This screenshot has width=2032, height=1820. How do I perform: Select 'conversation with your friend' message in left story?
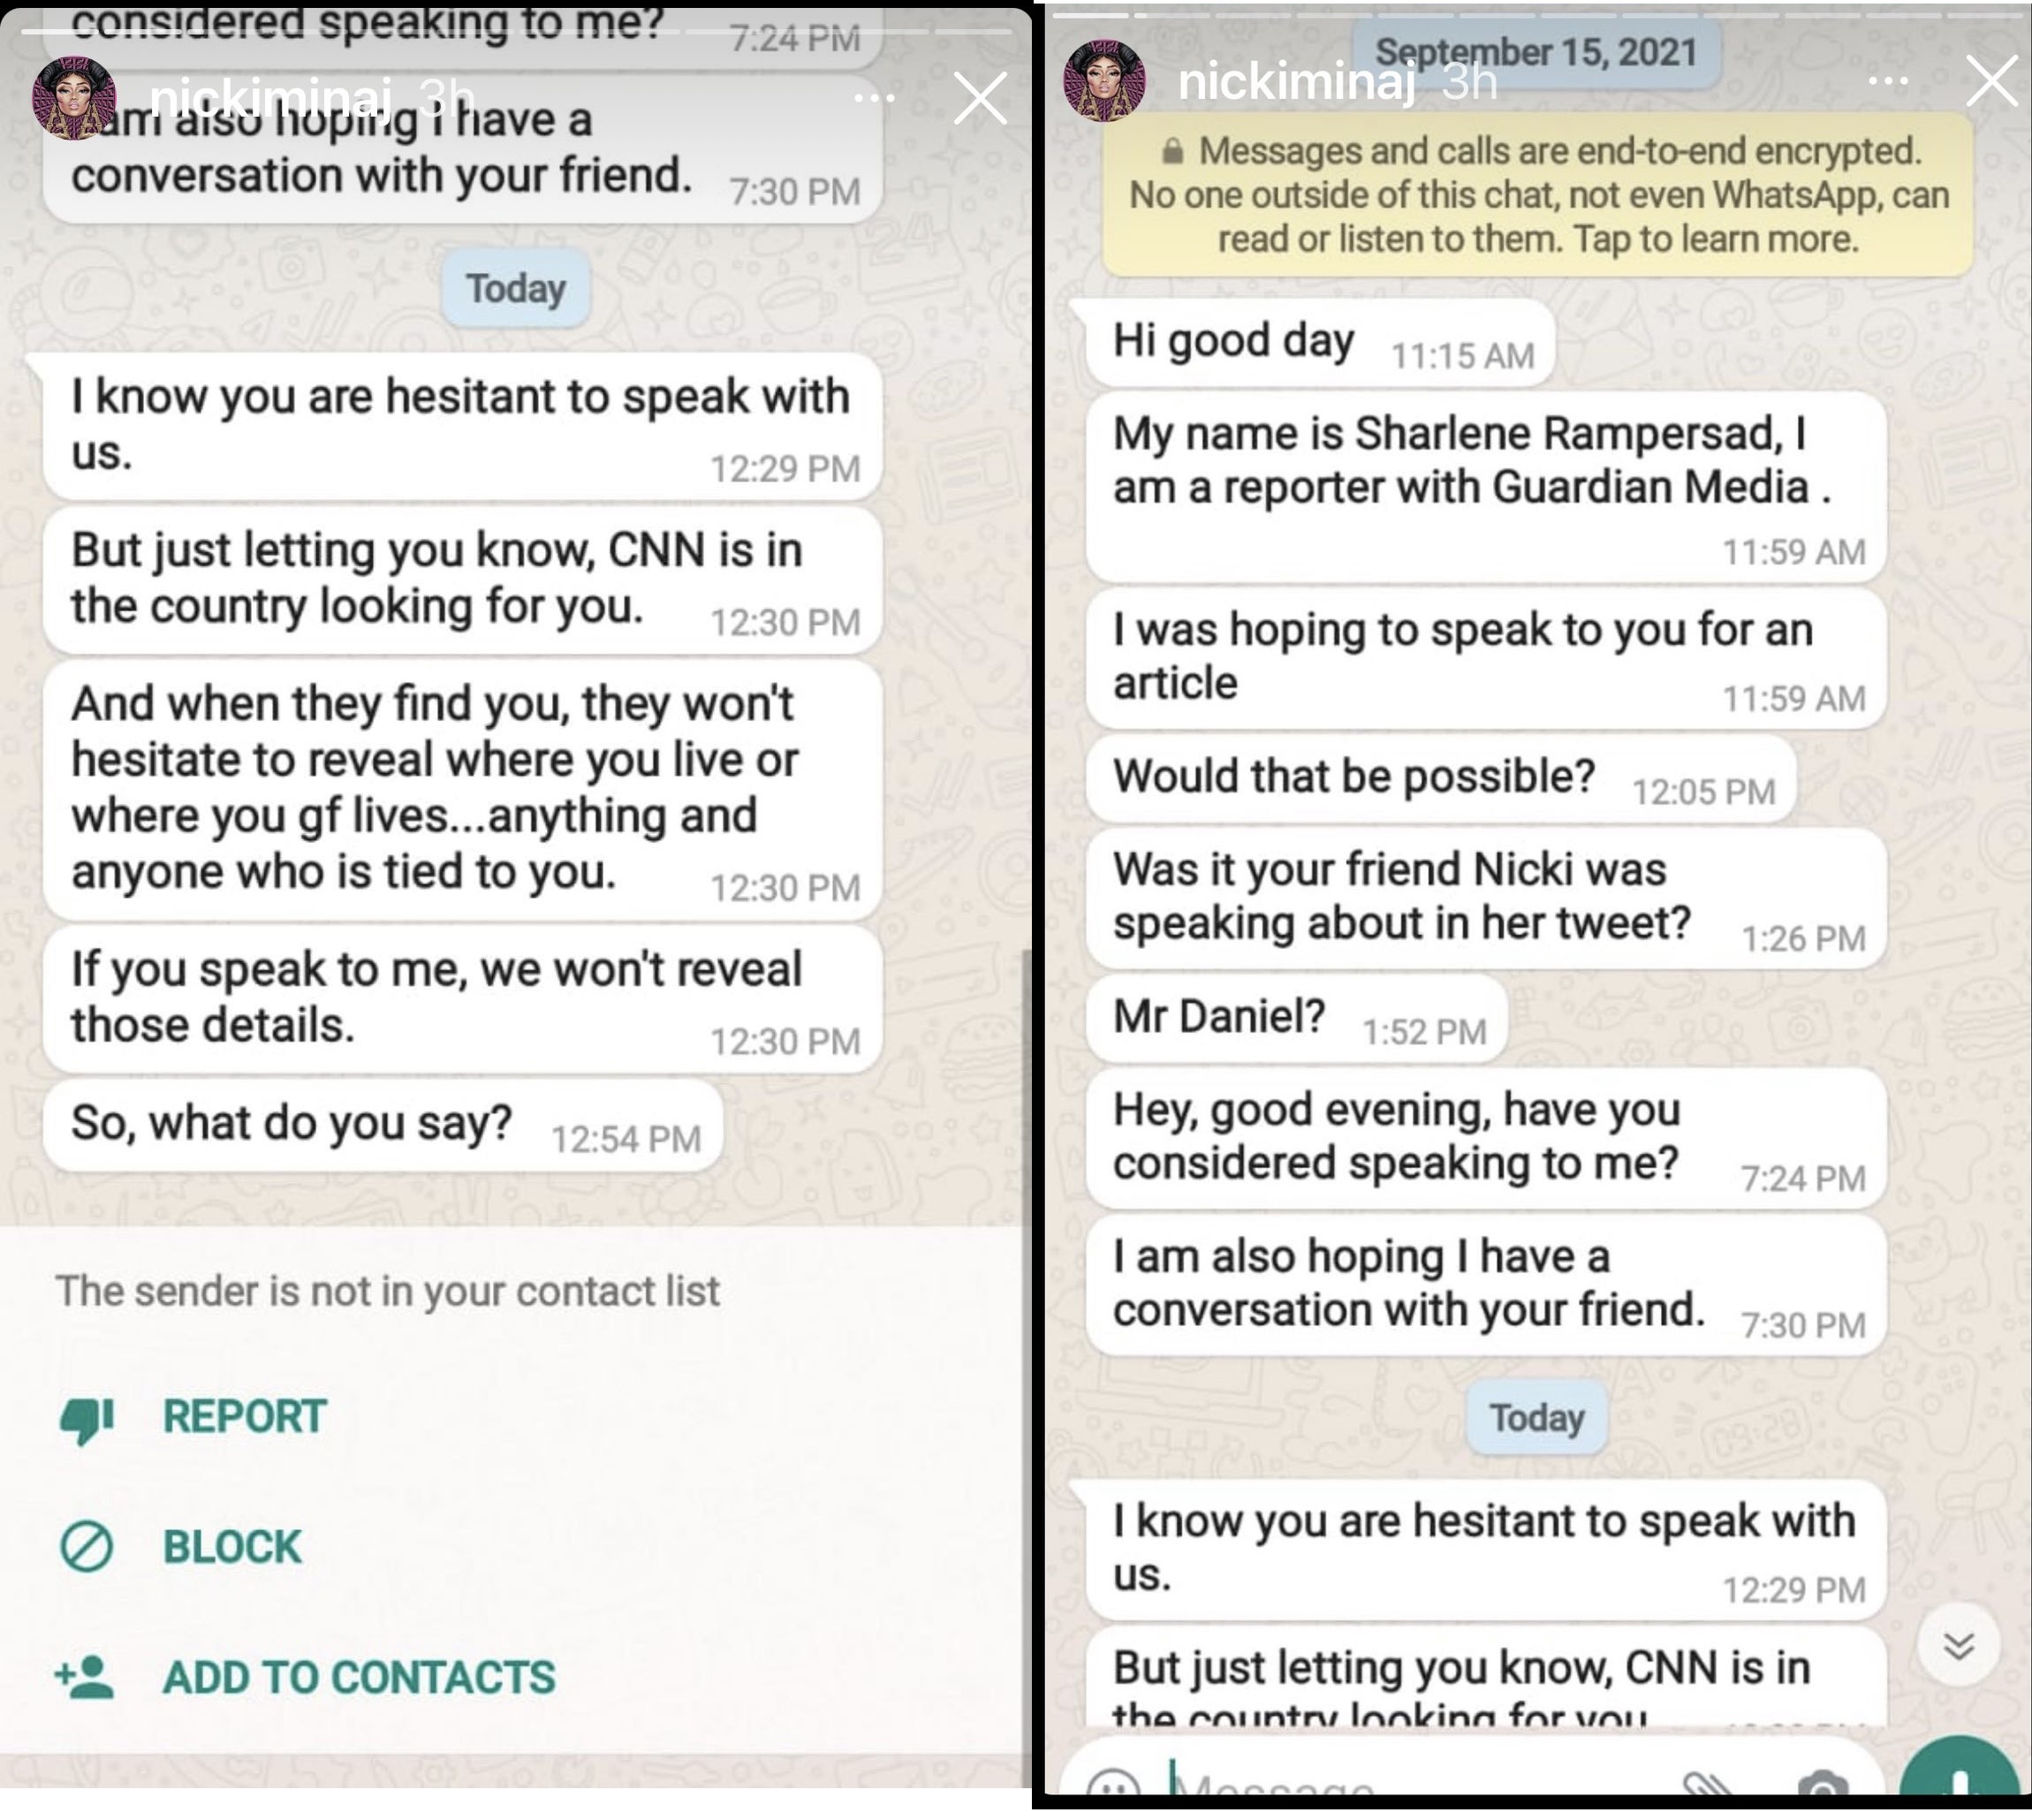coord(462,148)
